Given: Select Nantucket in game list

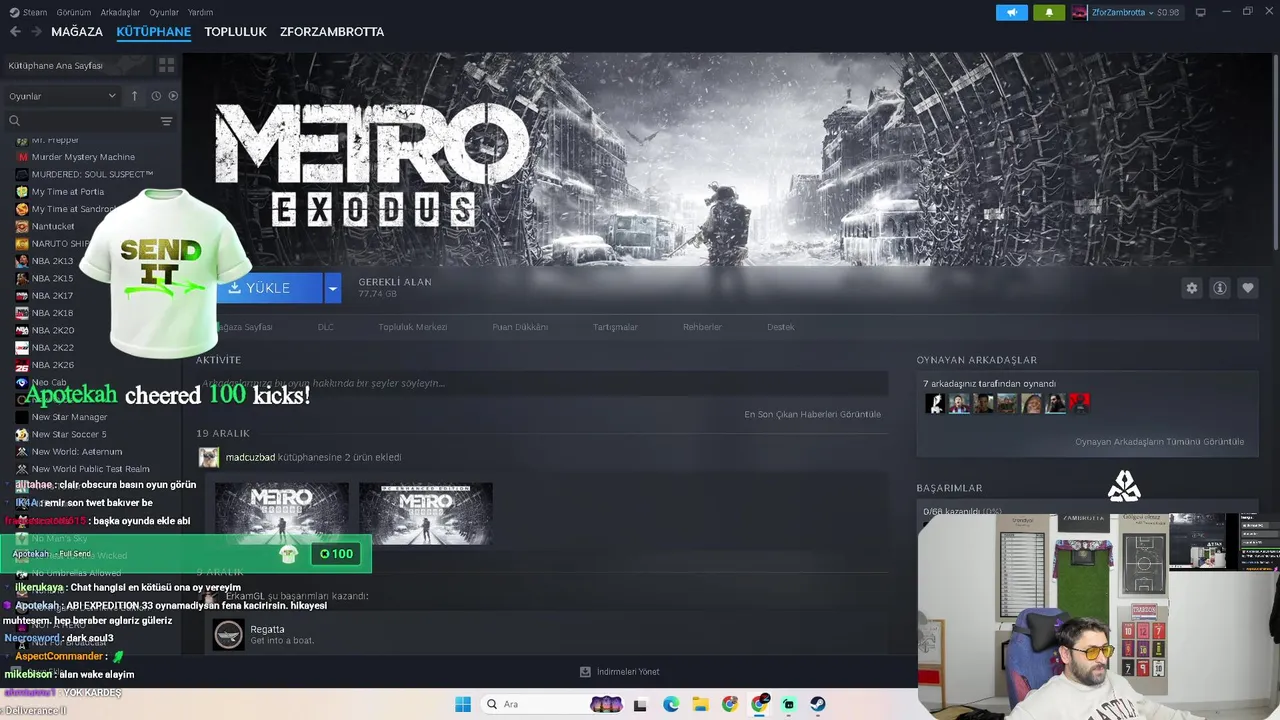Looking at the screenshot, I should [x=53, y=226].
